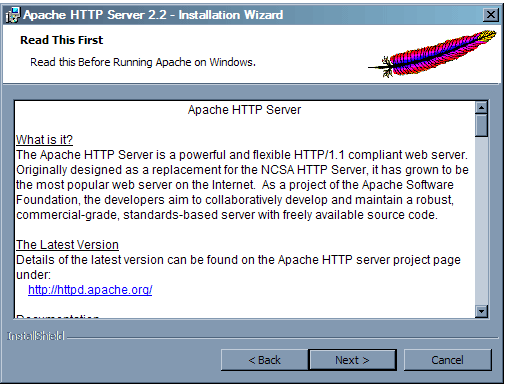The image size is (508, 388).
Task: Open the http://httpd.apache.org/ link
Action: click(90, 290)
